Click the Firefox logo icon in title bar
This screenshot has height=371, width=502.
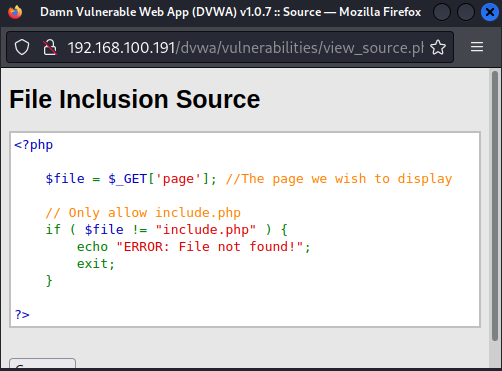[x=15, y=12]
